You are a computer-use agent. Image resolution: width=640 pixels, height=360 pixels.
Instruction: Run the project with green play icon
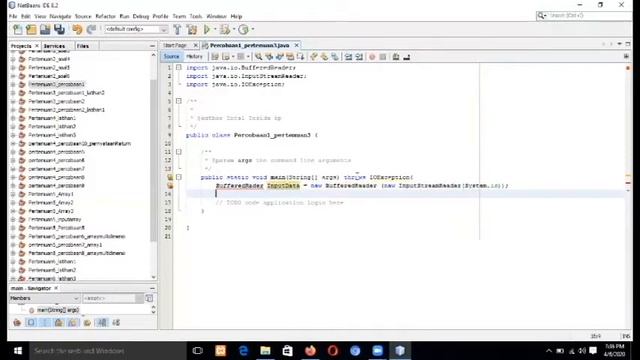[x=207, y=29]
